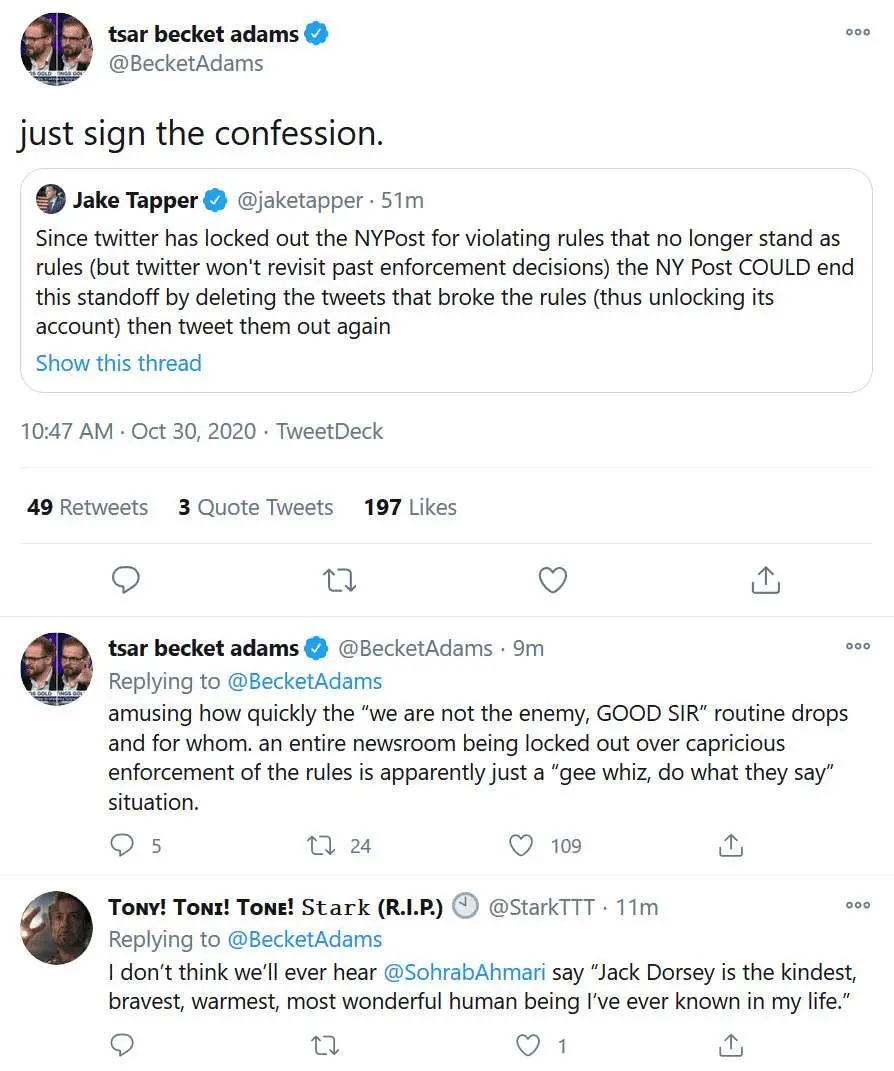
Task: Like Becket's reply with 109 likes
Action: [x=521, y=846]
